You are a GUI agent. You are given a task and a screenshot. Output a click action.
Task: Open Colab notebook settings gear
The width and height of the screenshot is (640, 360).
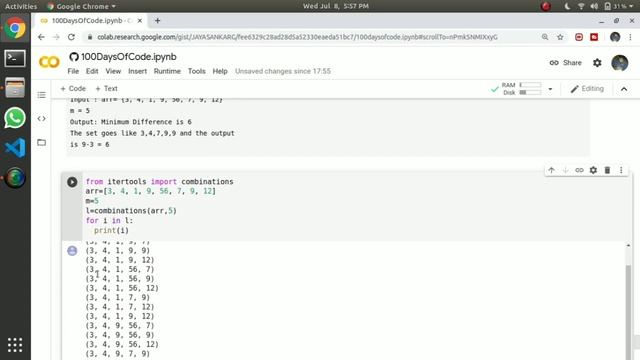click(x=597, y=63)
